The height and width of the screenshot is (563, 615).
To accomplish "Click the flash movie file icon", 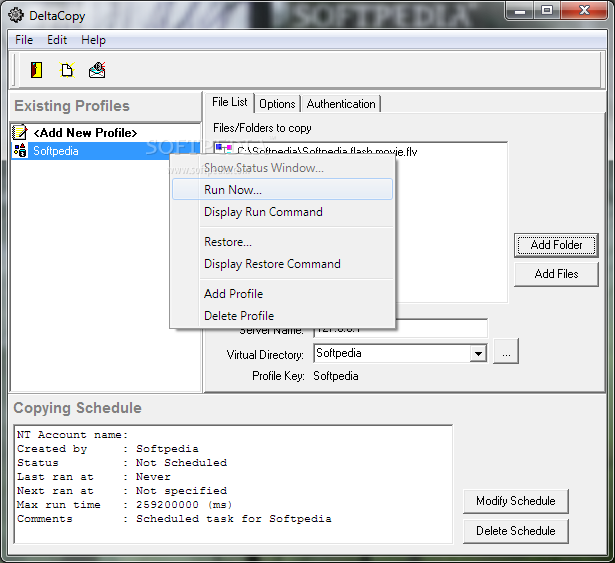I will point(223,149).
